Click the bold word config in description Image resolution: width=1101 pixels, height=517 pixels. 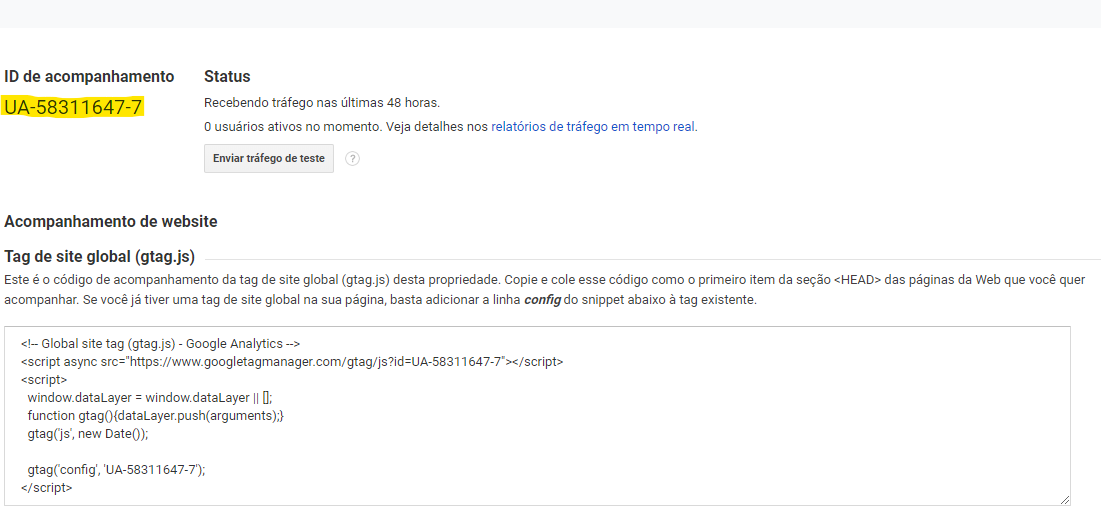click(x=541, y=301)
